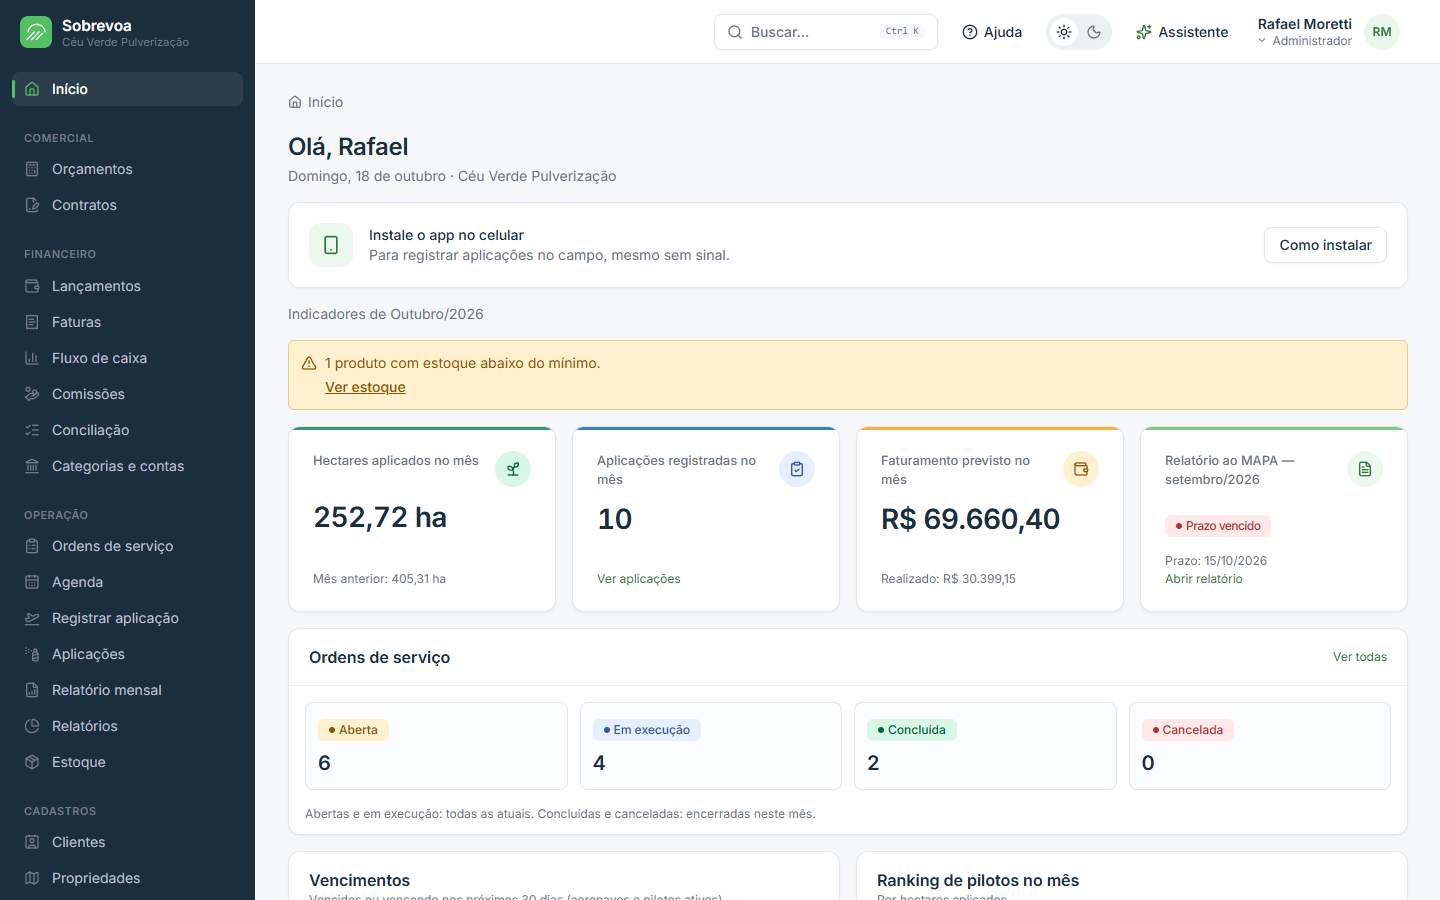
Task: Open the Abrir relatório link
Action: coord(1204,579)
